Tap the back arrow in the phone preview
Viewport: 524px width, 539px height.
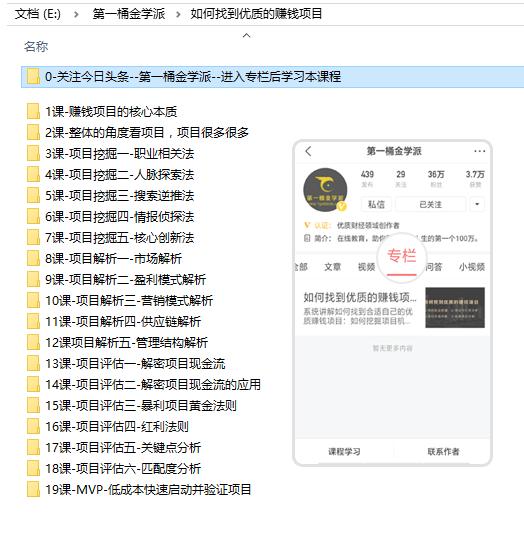click(x=308, y=151)
